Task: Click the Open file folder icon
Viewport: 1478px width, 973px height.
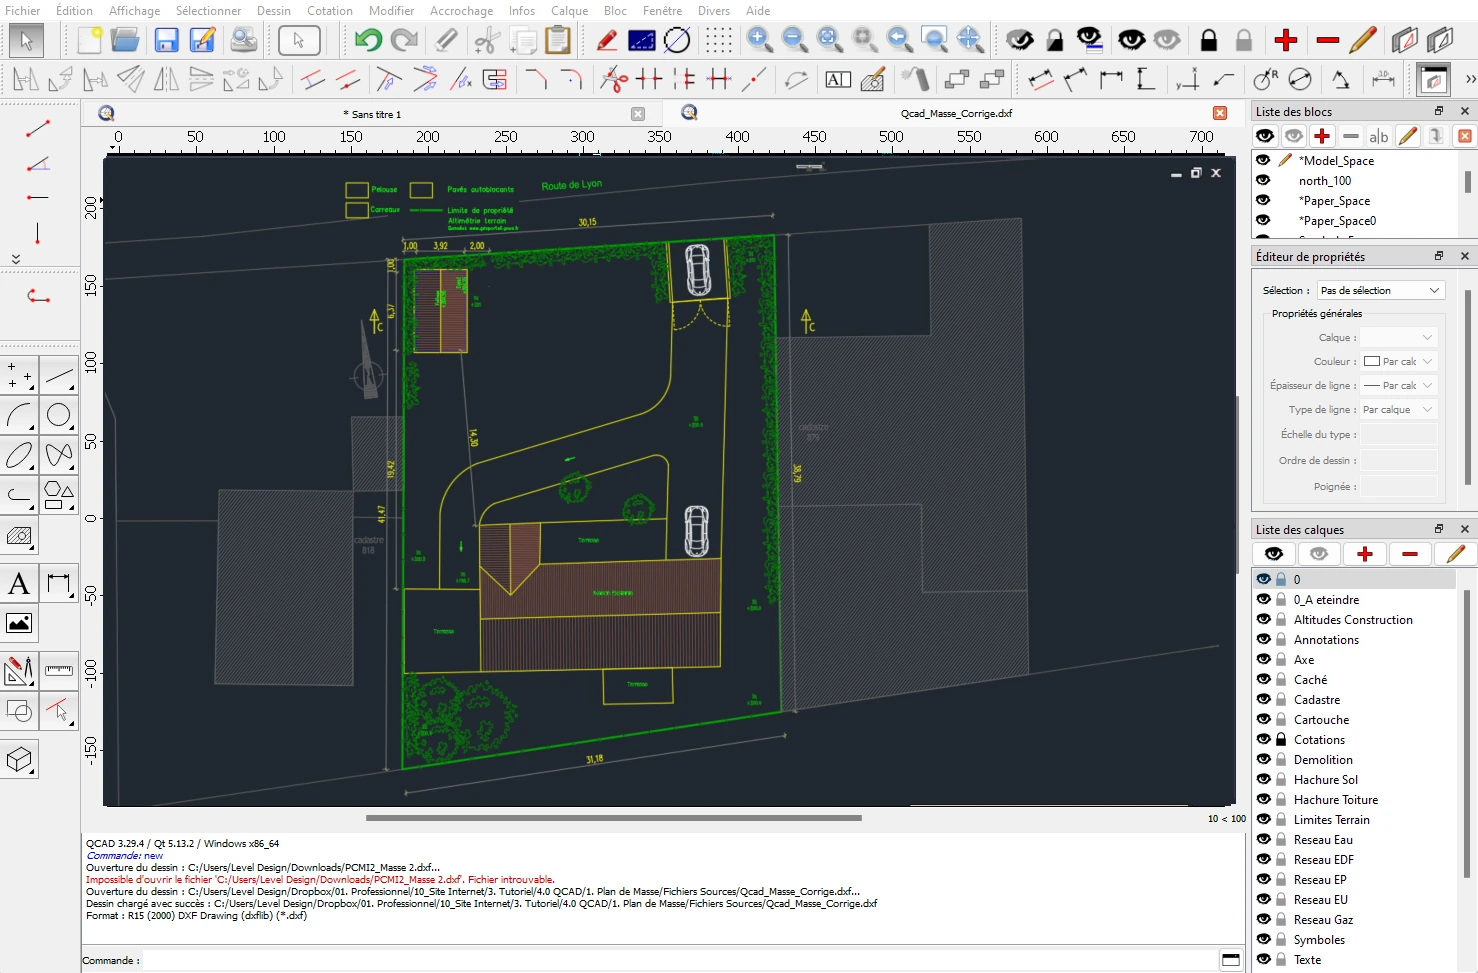Action: coord(125,40)
